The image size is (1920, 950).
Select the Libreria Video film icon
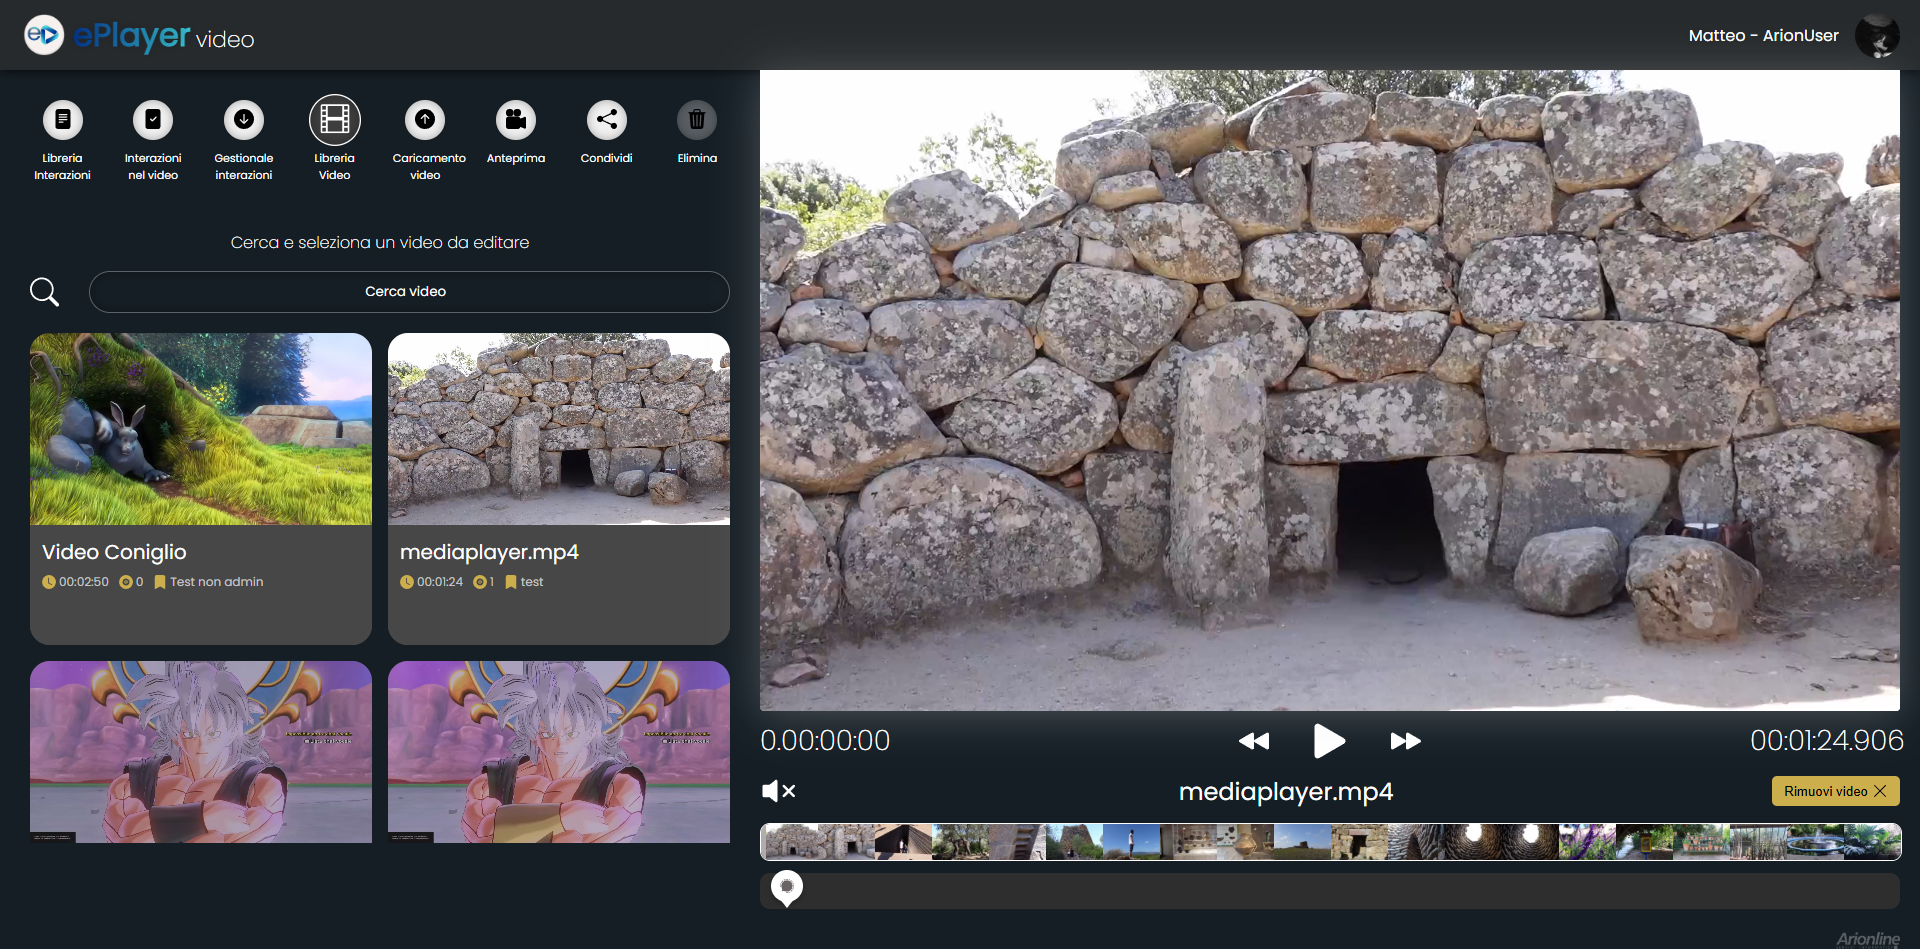(335, 120)
